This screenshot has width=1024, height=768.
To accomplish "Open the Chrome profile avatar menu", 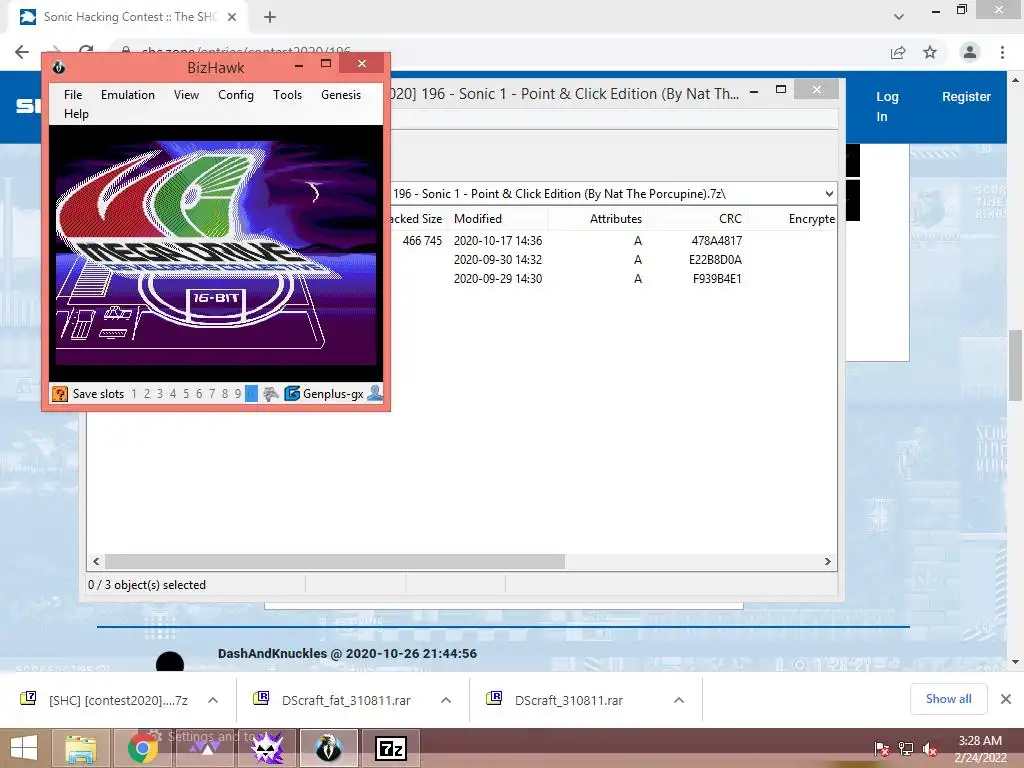I will tap(970, 52).
